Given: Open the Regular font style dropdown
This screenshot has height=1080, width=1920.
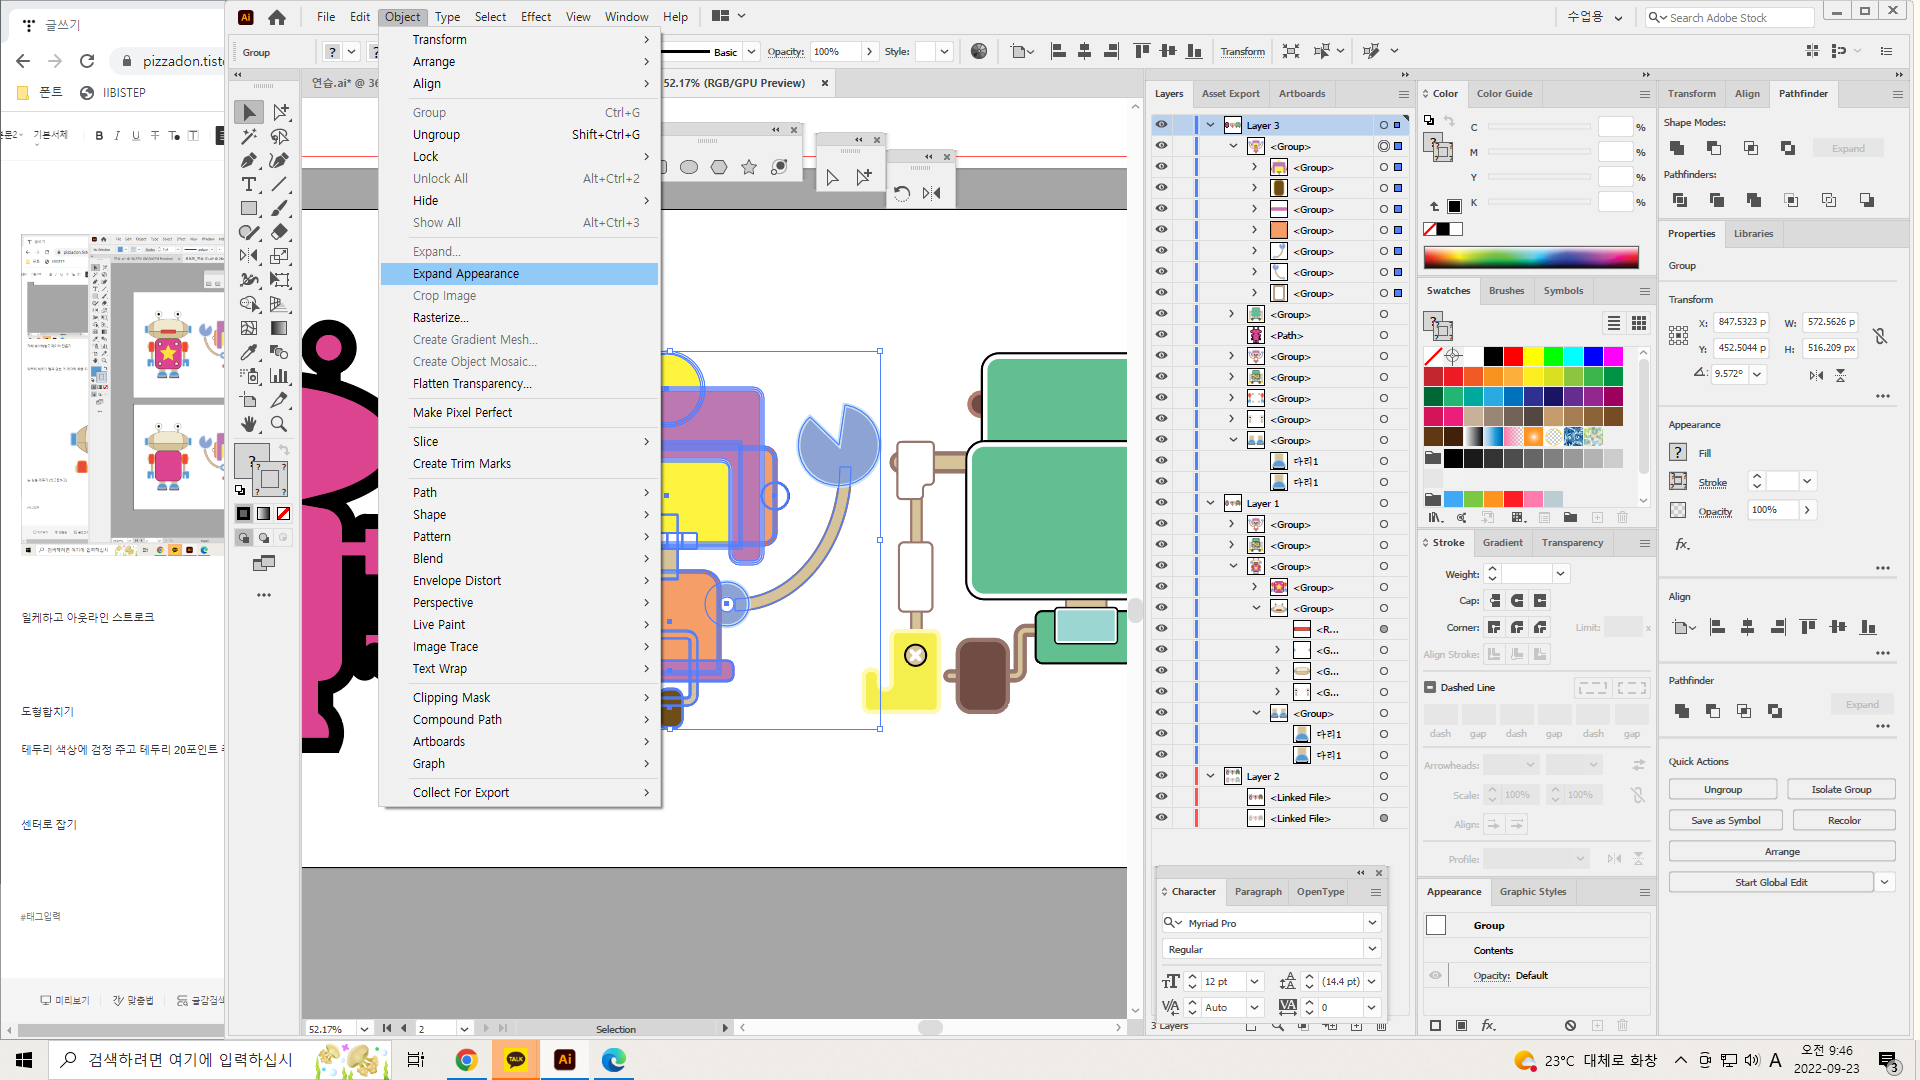Looking at the screenshot, I should click(1372, 949).
